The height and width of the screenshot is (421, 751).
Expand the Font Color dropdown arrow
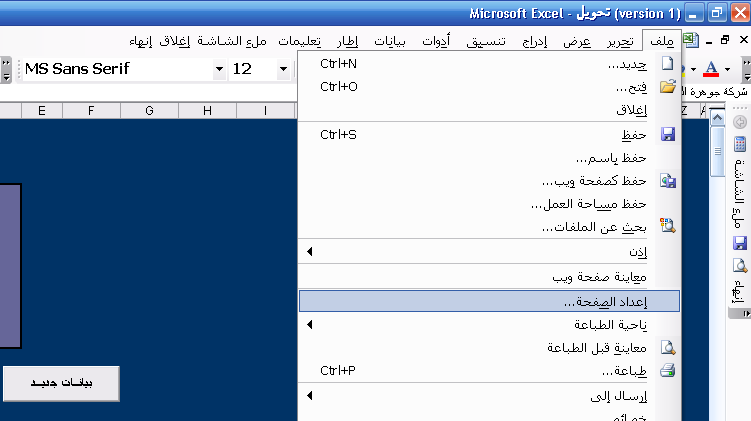(x=728, y=70)
